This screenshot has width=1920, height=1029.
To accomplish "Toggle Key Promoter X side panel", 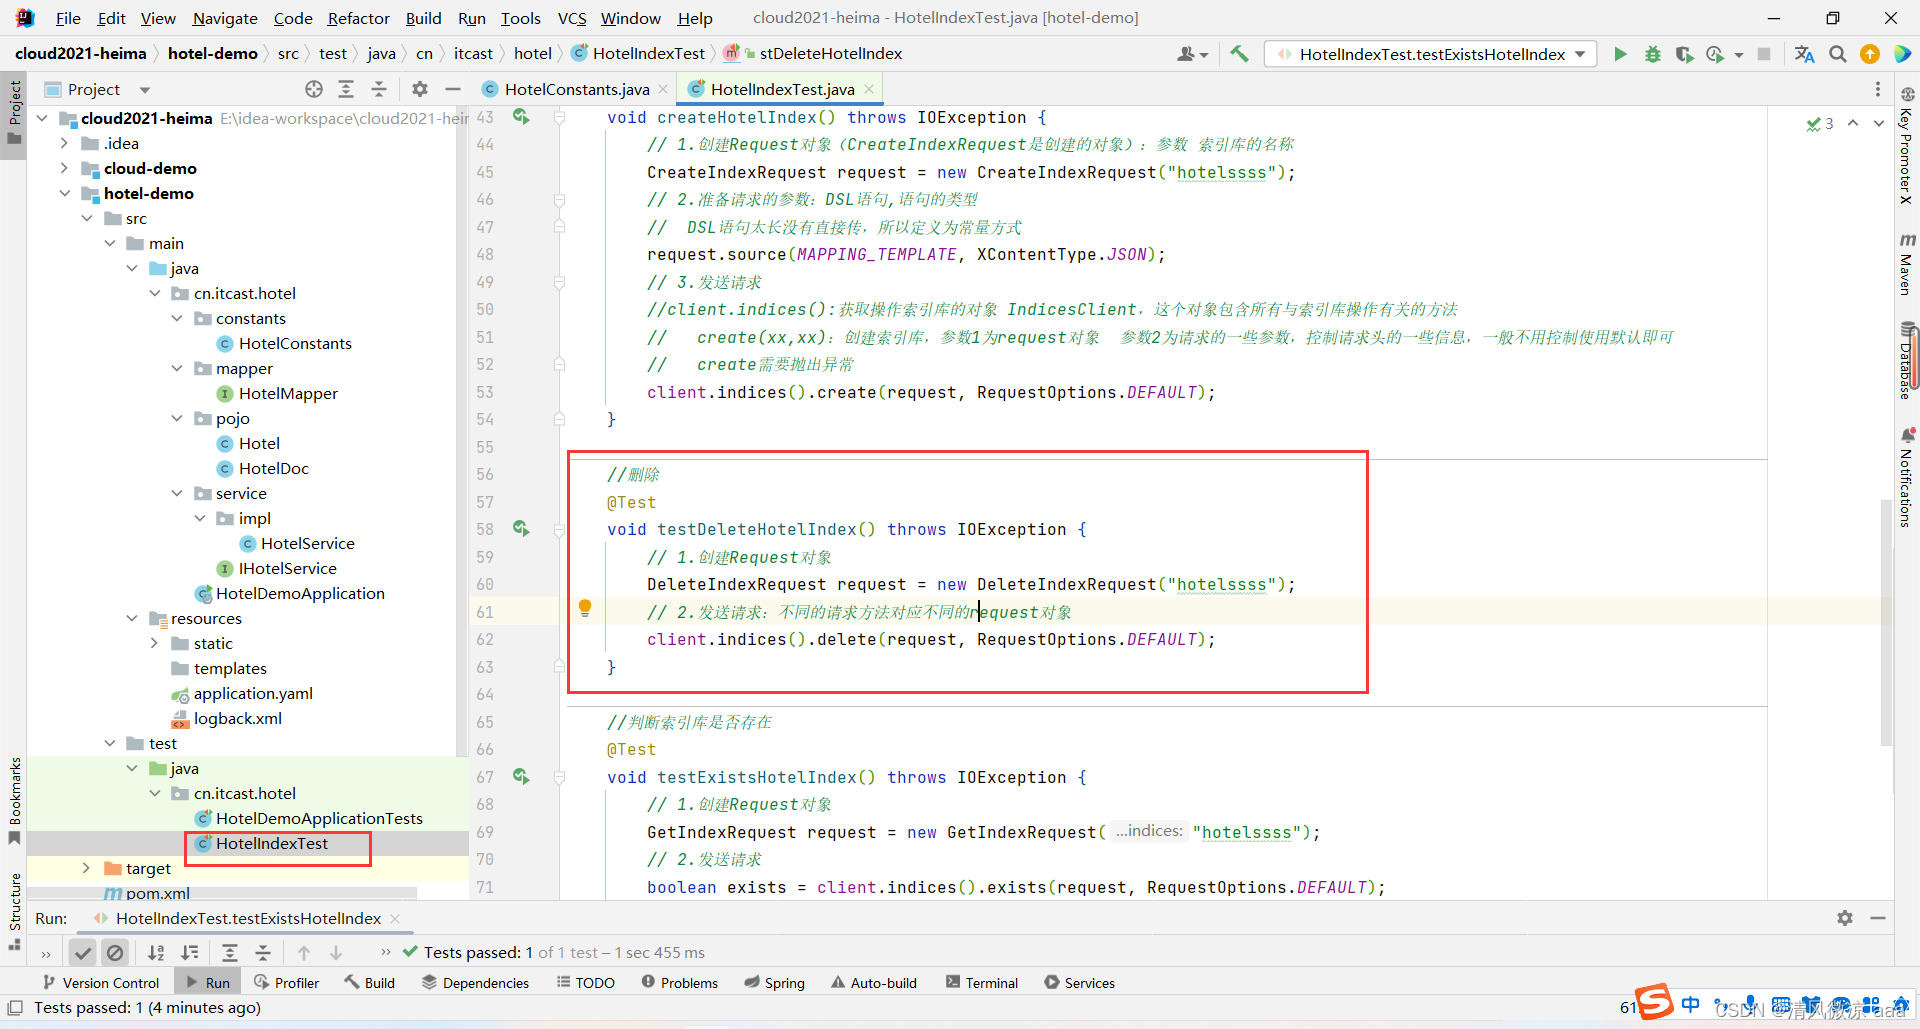I will coord(1907,146).
